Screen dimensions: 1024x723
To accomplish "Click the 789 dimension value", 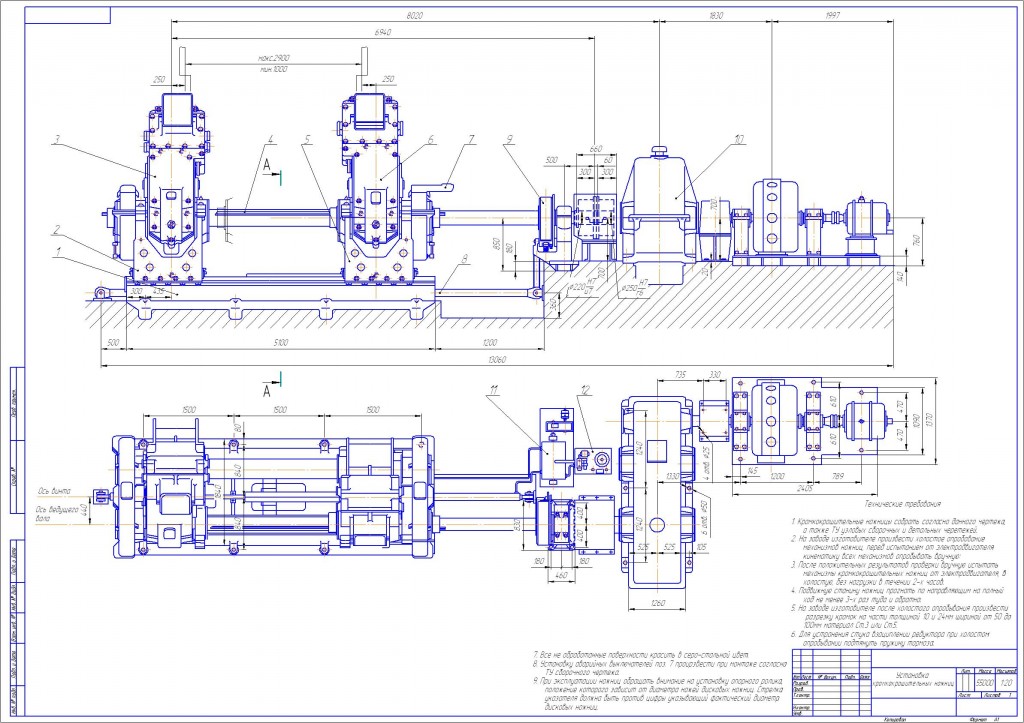I will pos(836,476).
